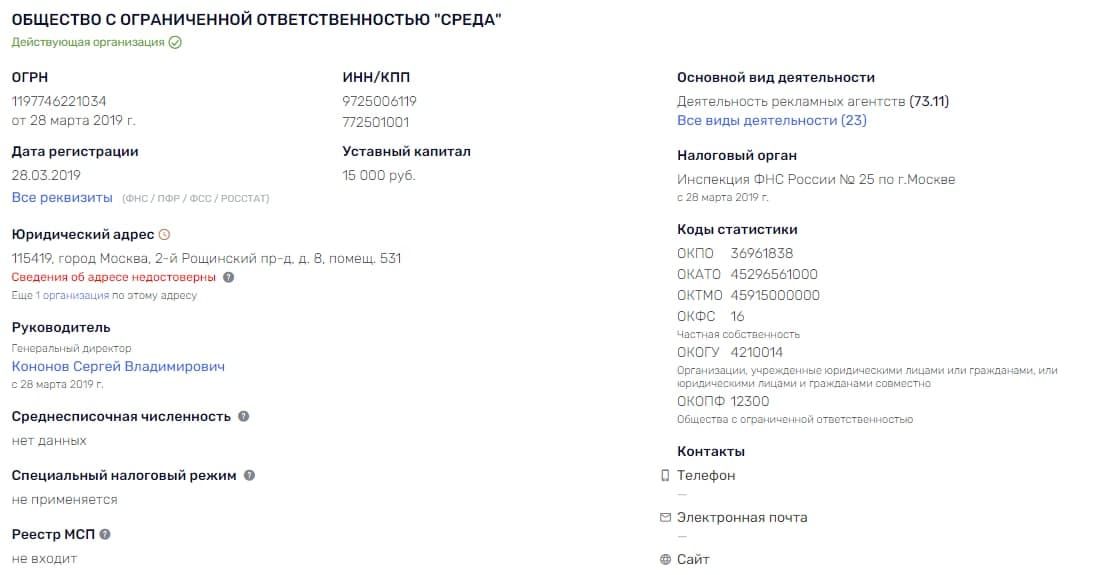Image resolution: width=1117 pixels, height=575 pixels.
Task: Click the globe icon next to Сайт
Action: (665, 560)
